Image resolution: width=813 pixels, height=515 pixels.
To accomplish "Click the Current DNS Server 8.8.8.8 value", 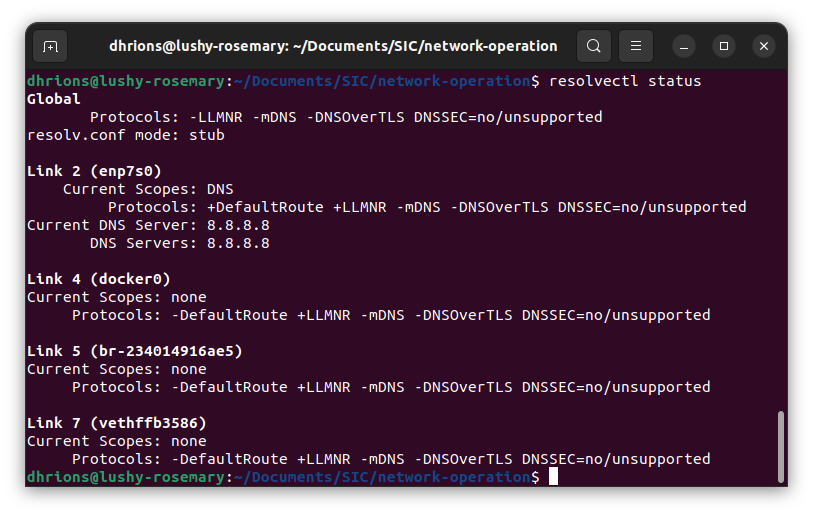I will pyautogui.click(x=238, y=225).
